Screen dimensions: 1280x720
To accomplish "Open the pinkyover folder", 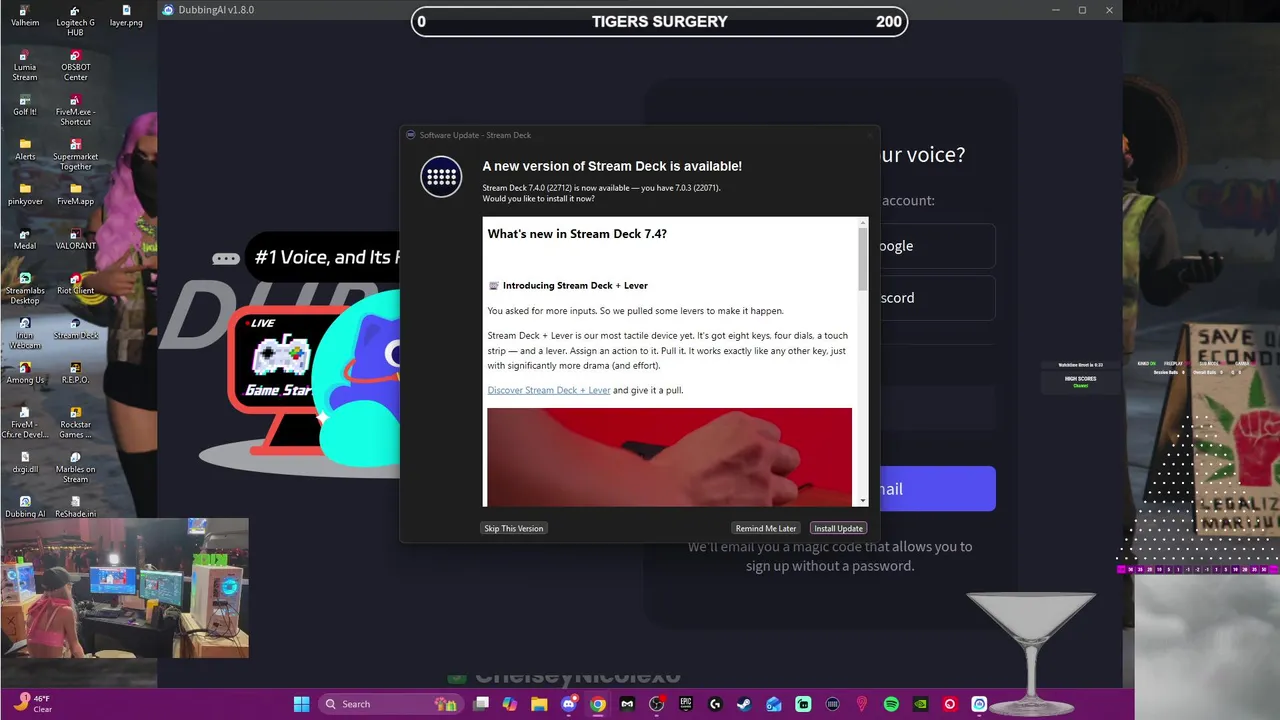I will (25, 194).
